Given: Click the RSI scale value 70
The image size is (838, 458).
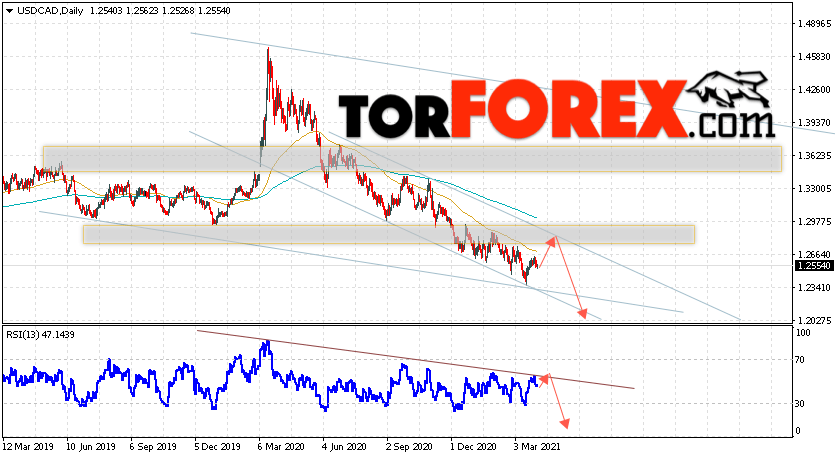Looking at the screenshot, I should point(800,360).
